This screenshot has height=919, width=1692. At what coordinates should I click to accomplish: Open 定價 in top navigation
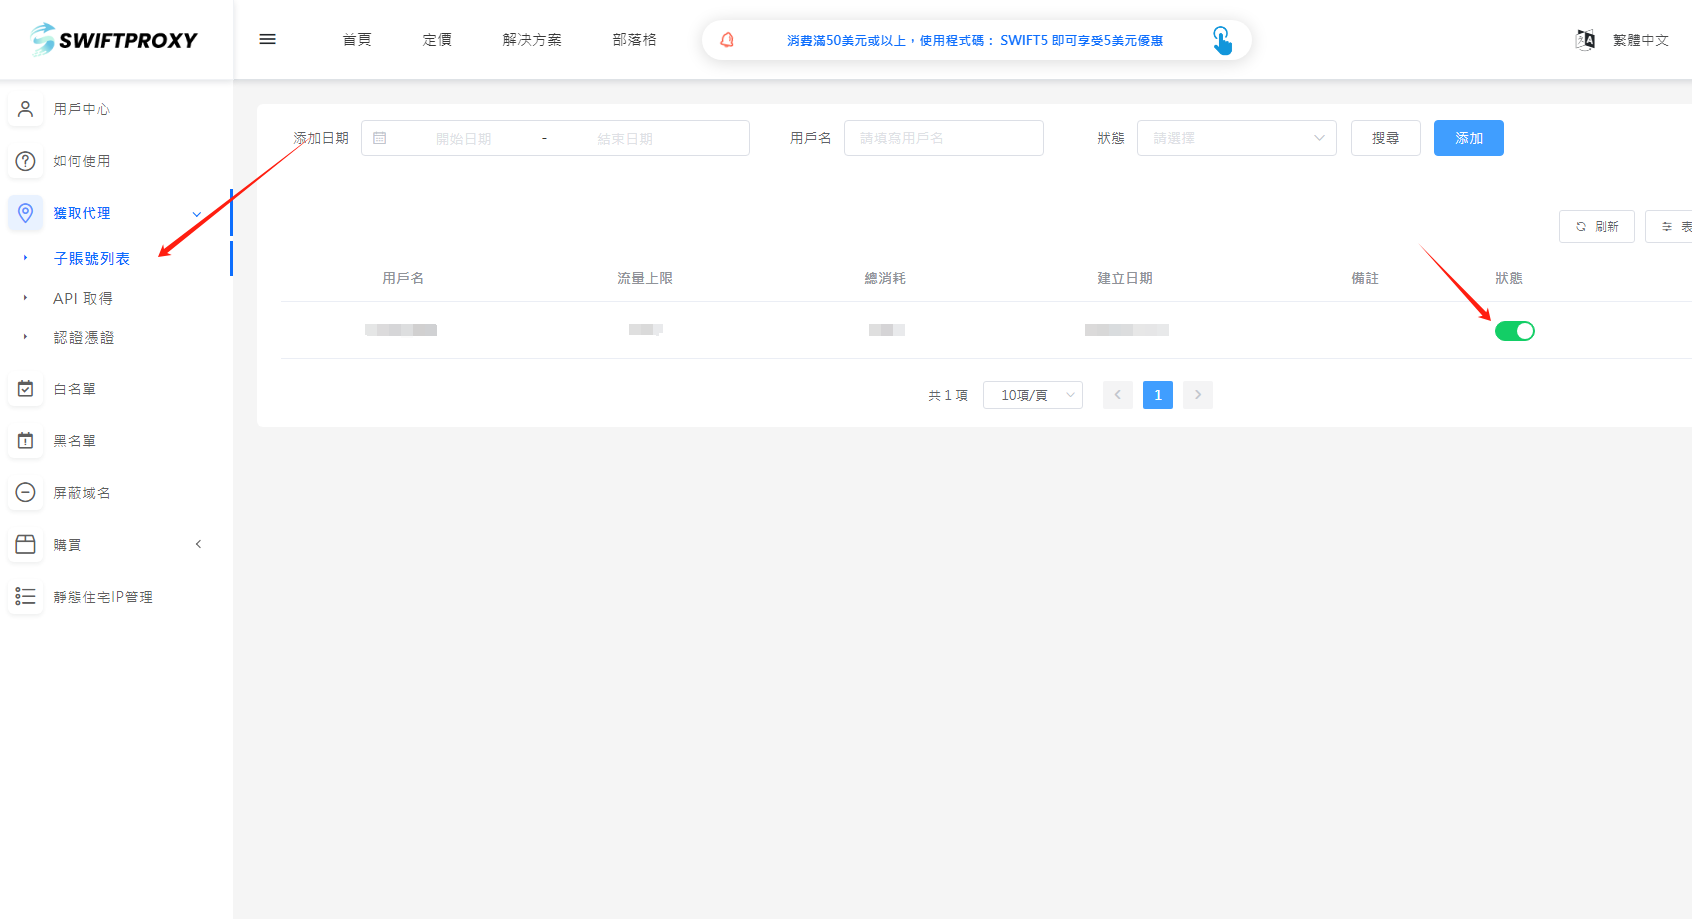[437, 40]
